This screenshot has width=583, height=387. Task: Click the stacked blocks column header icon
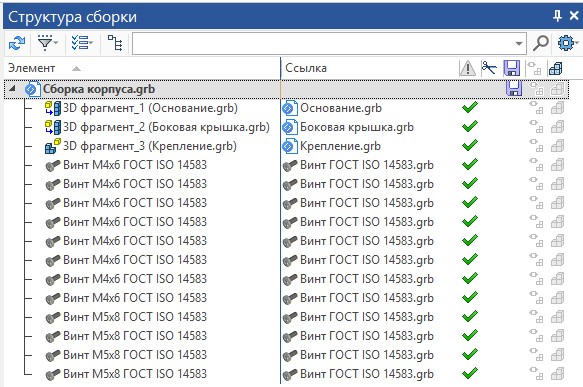point(555,69)
